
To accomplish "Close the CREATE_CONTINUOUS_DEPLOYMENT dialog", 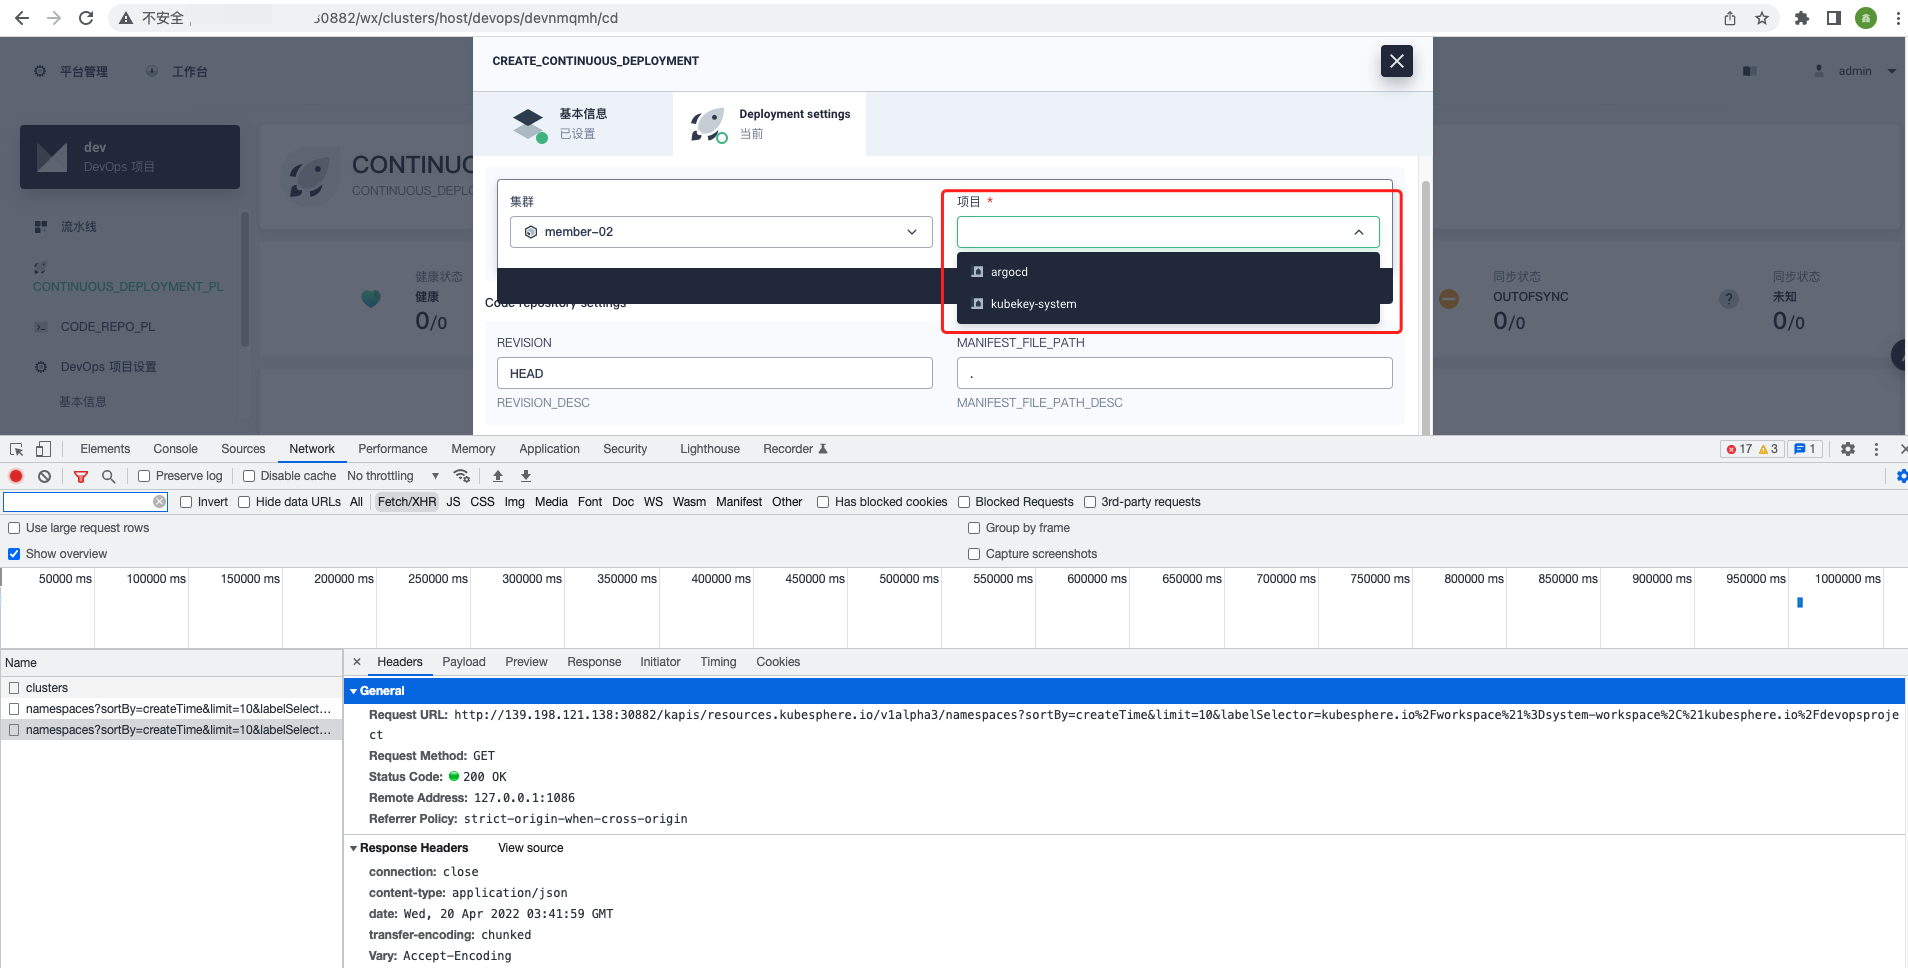I will coord(1397,61).
